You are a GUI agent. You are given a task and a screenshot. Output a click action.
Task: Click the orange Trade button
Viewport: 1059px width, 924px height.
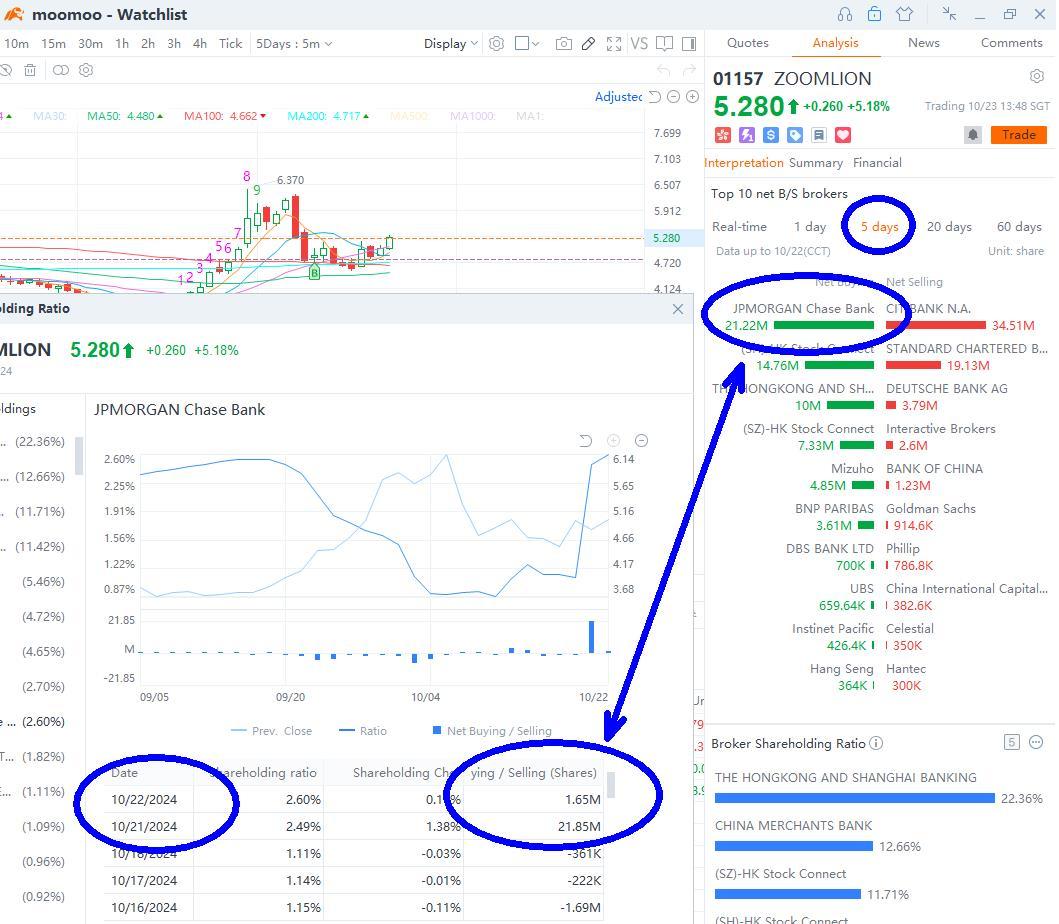tap(1018, 135)
